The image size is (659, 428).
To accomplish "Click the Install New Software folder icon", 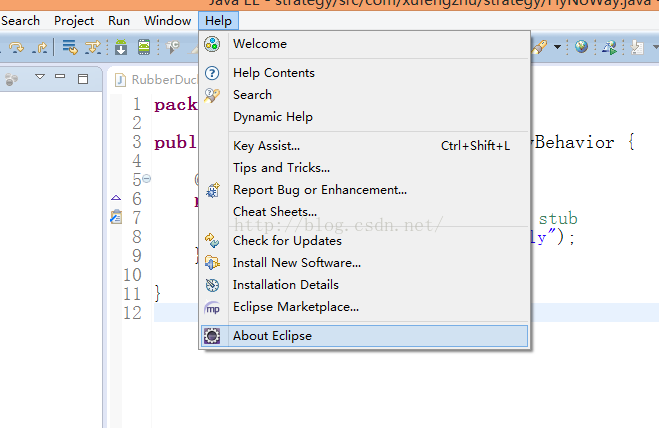I will (212, 263).
